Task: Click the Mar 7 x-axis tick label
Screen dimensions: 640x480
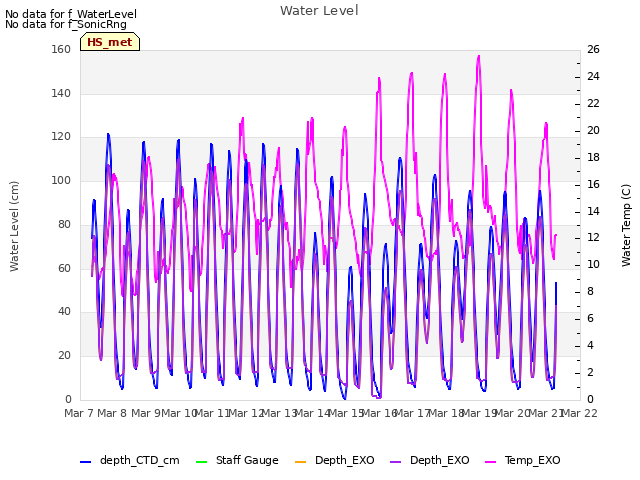Action: [x=80, y=413]
